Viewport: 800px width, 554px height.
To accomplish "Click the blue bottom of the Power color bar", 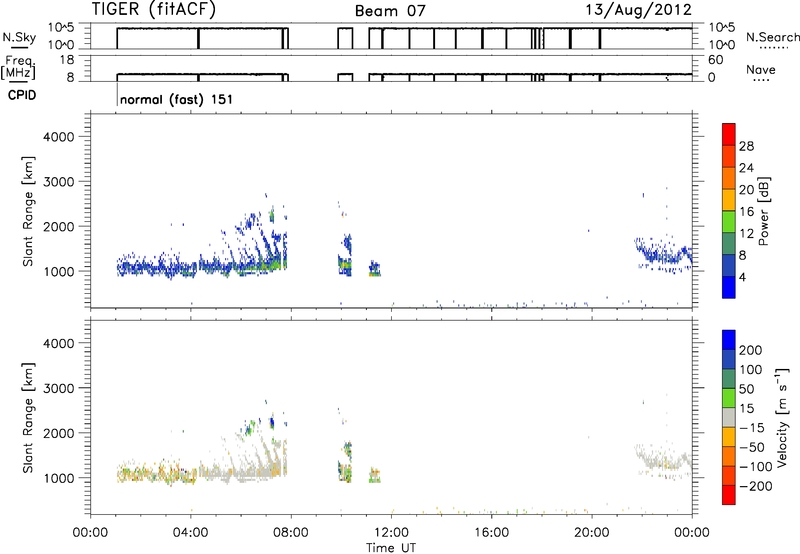I will (729, 287).
